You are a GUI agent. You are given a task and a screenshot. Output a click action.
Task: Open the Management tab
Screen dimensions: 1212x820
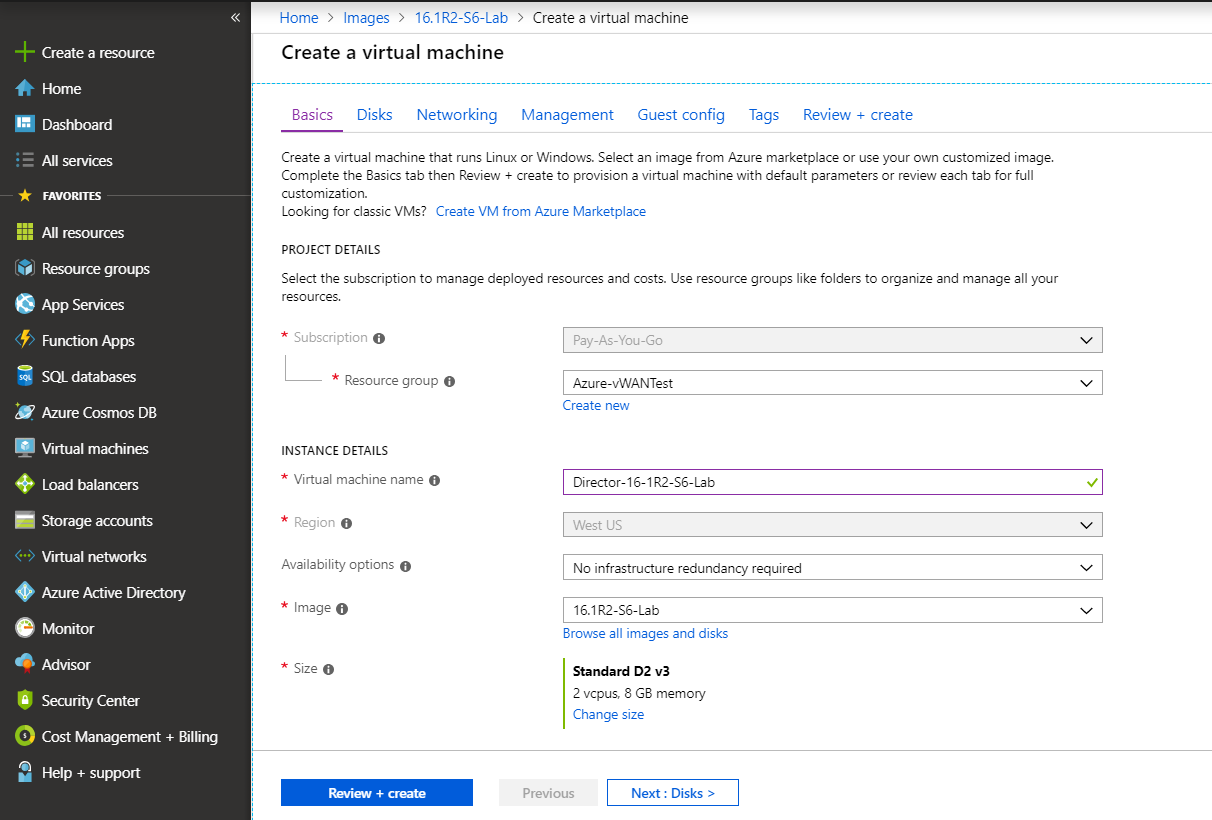click(x=567, y=114)
